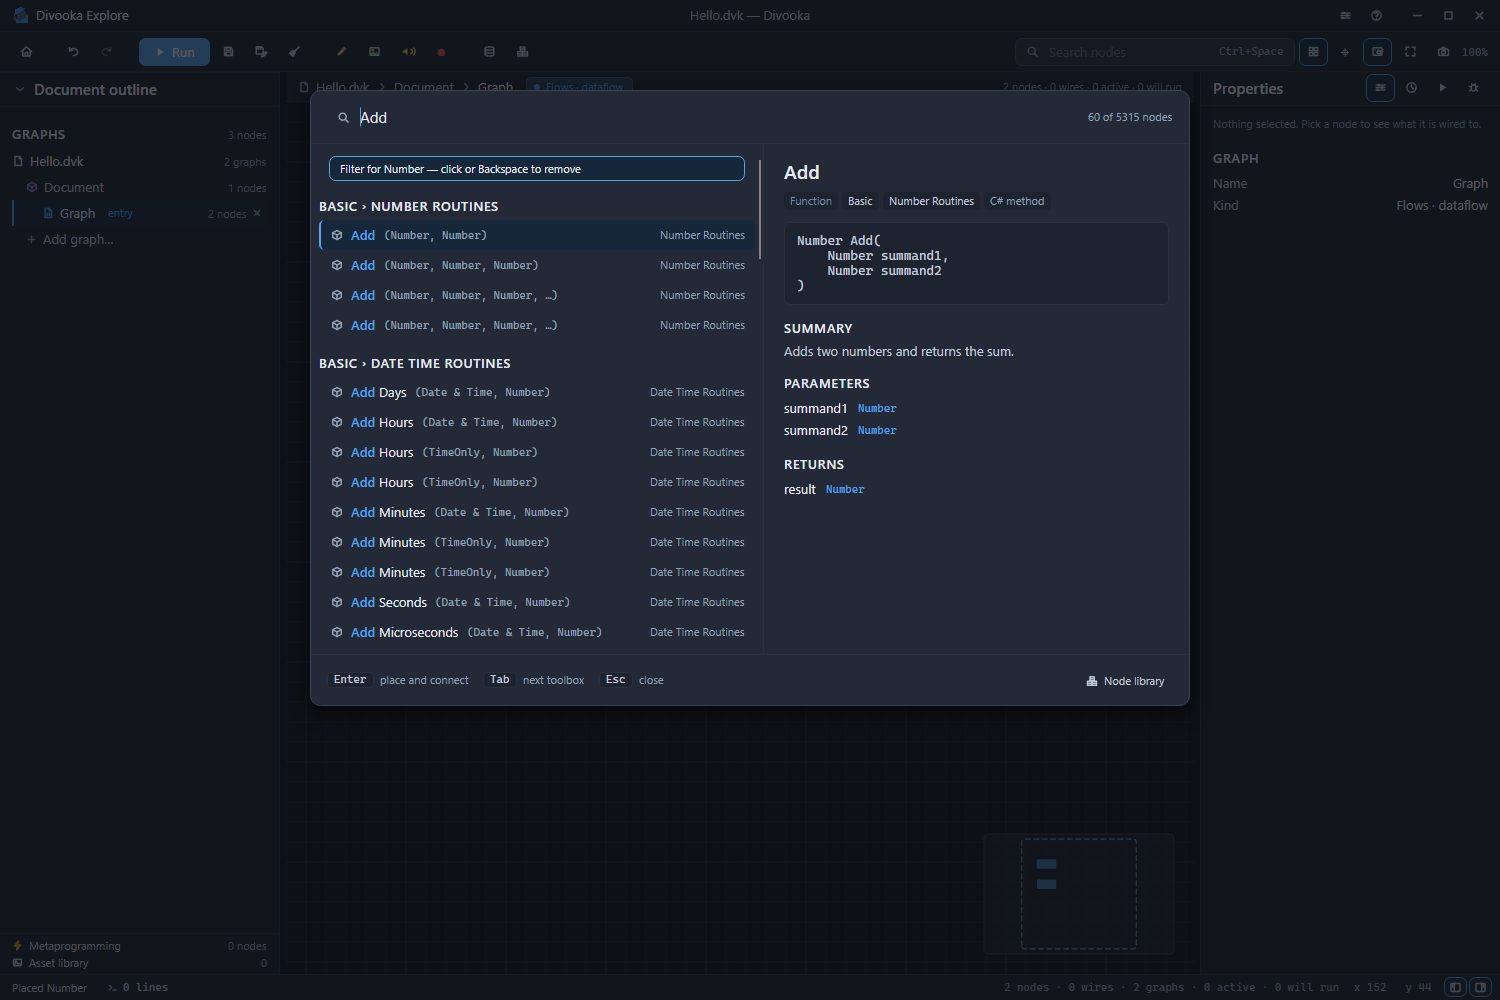
Task: Select the pencil edit tool
Action: 341,52
